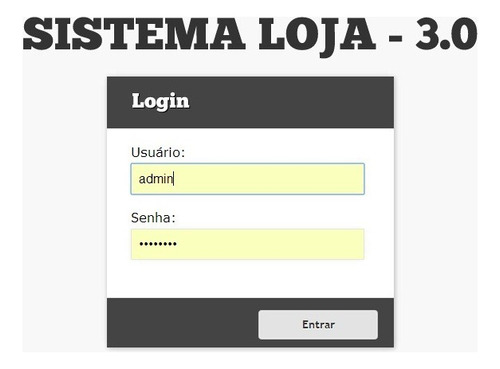Click the Login heading text
The height and width of the screenshot is (369, 500).
click(160, 101)
